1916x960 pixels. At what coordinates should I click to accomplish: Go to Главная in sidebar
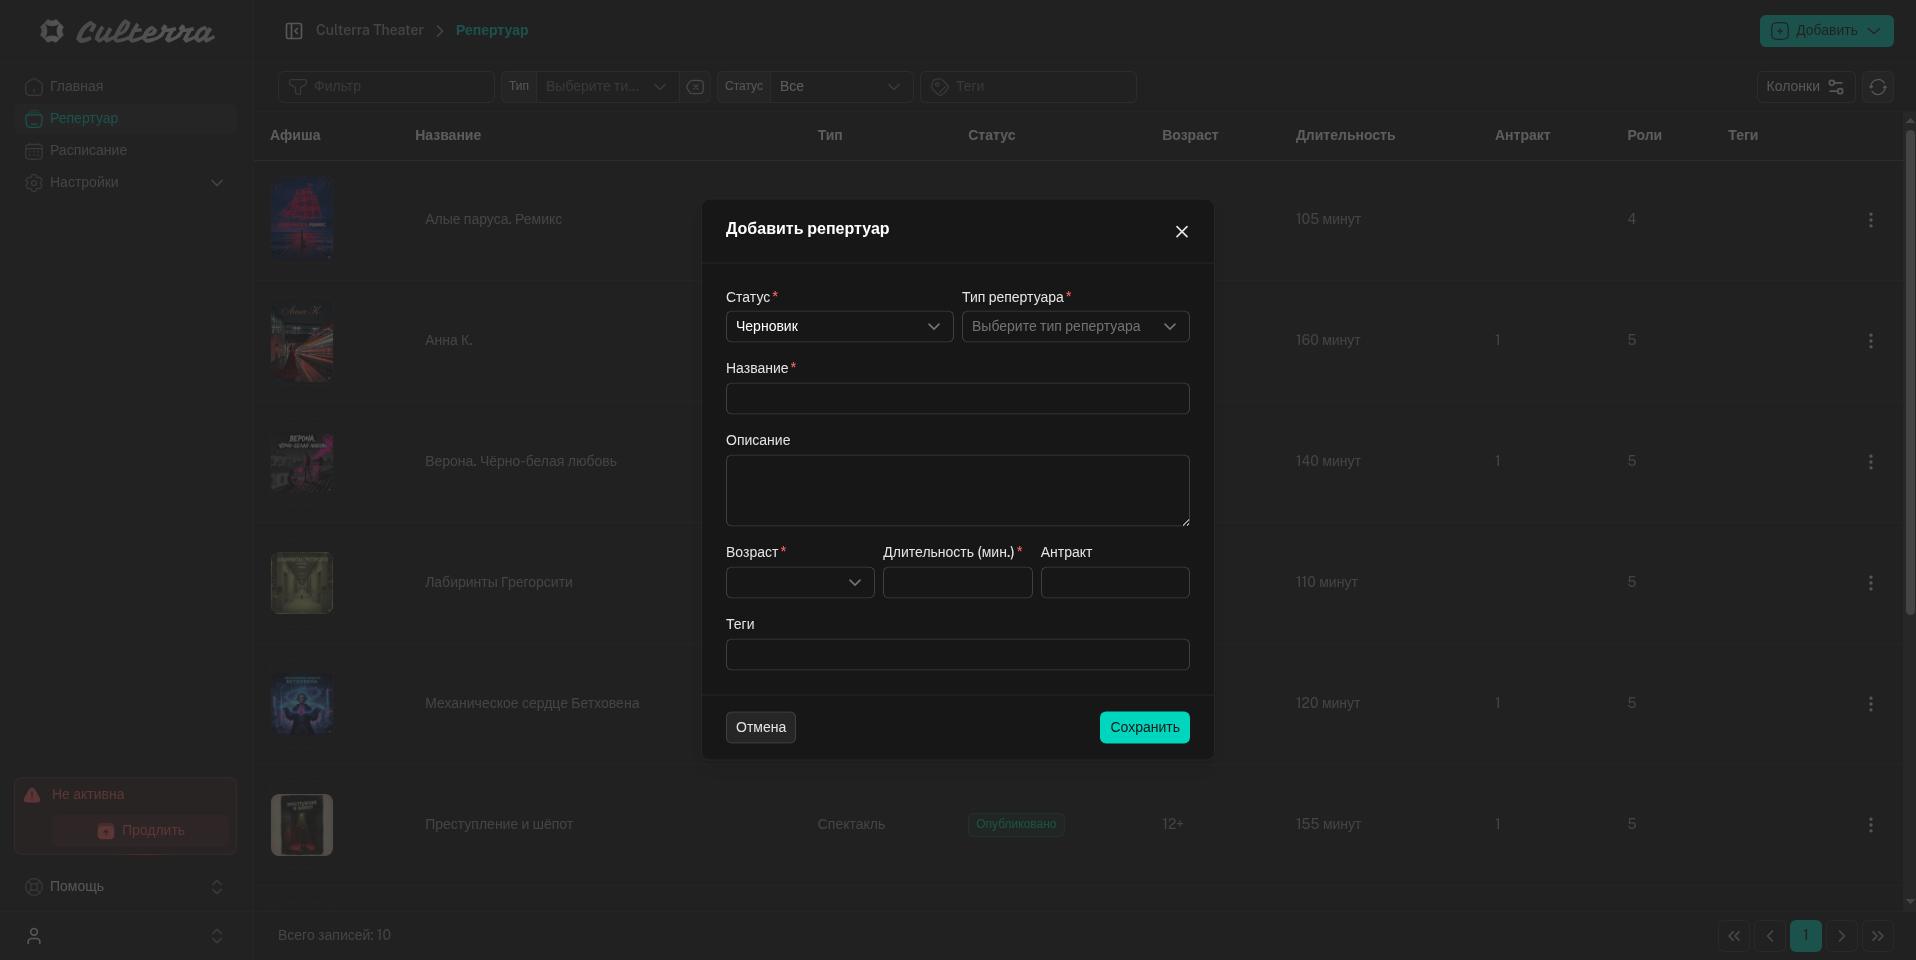[76, 86]
